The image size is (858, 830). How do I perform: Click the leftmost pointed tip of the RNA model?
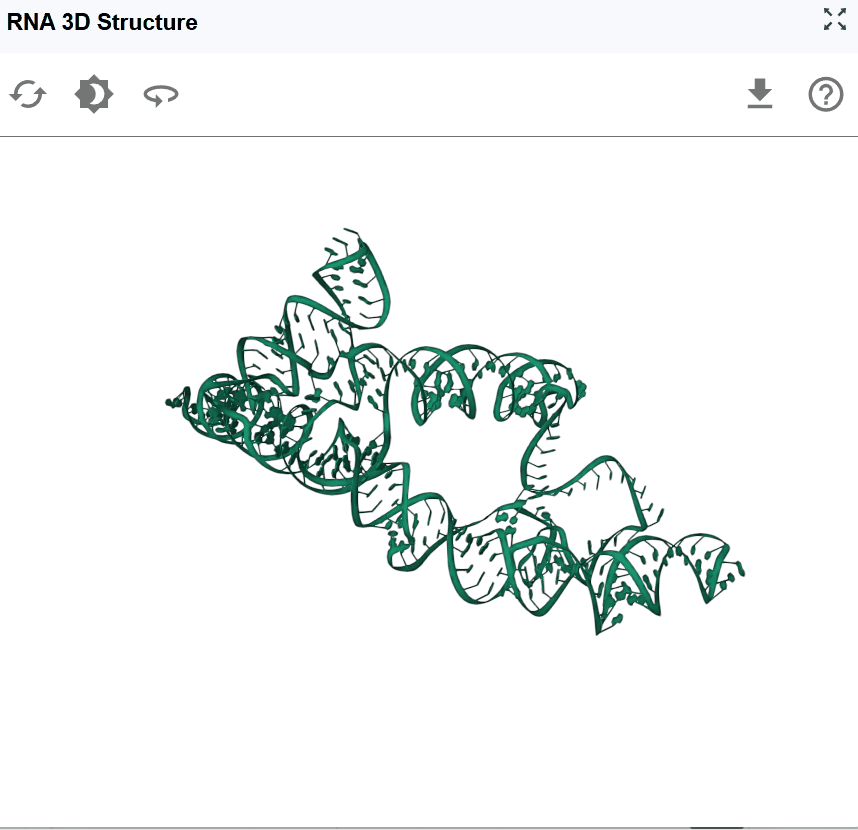175,402
